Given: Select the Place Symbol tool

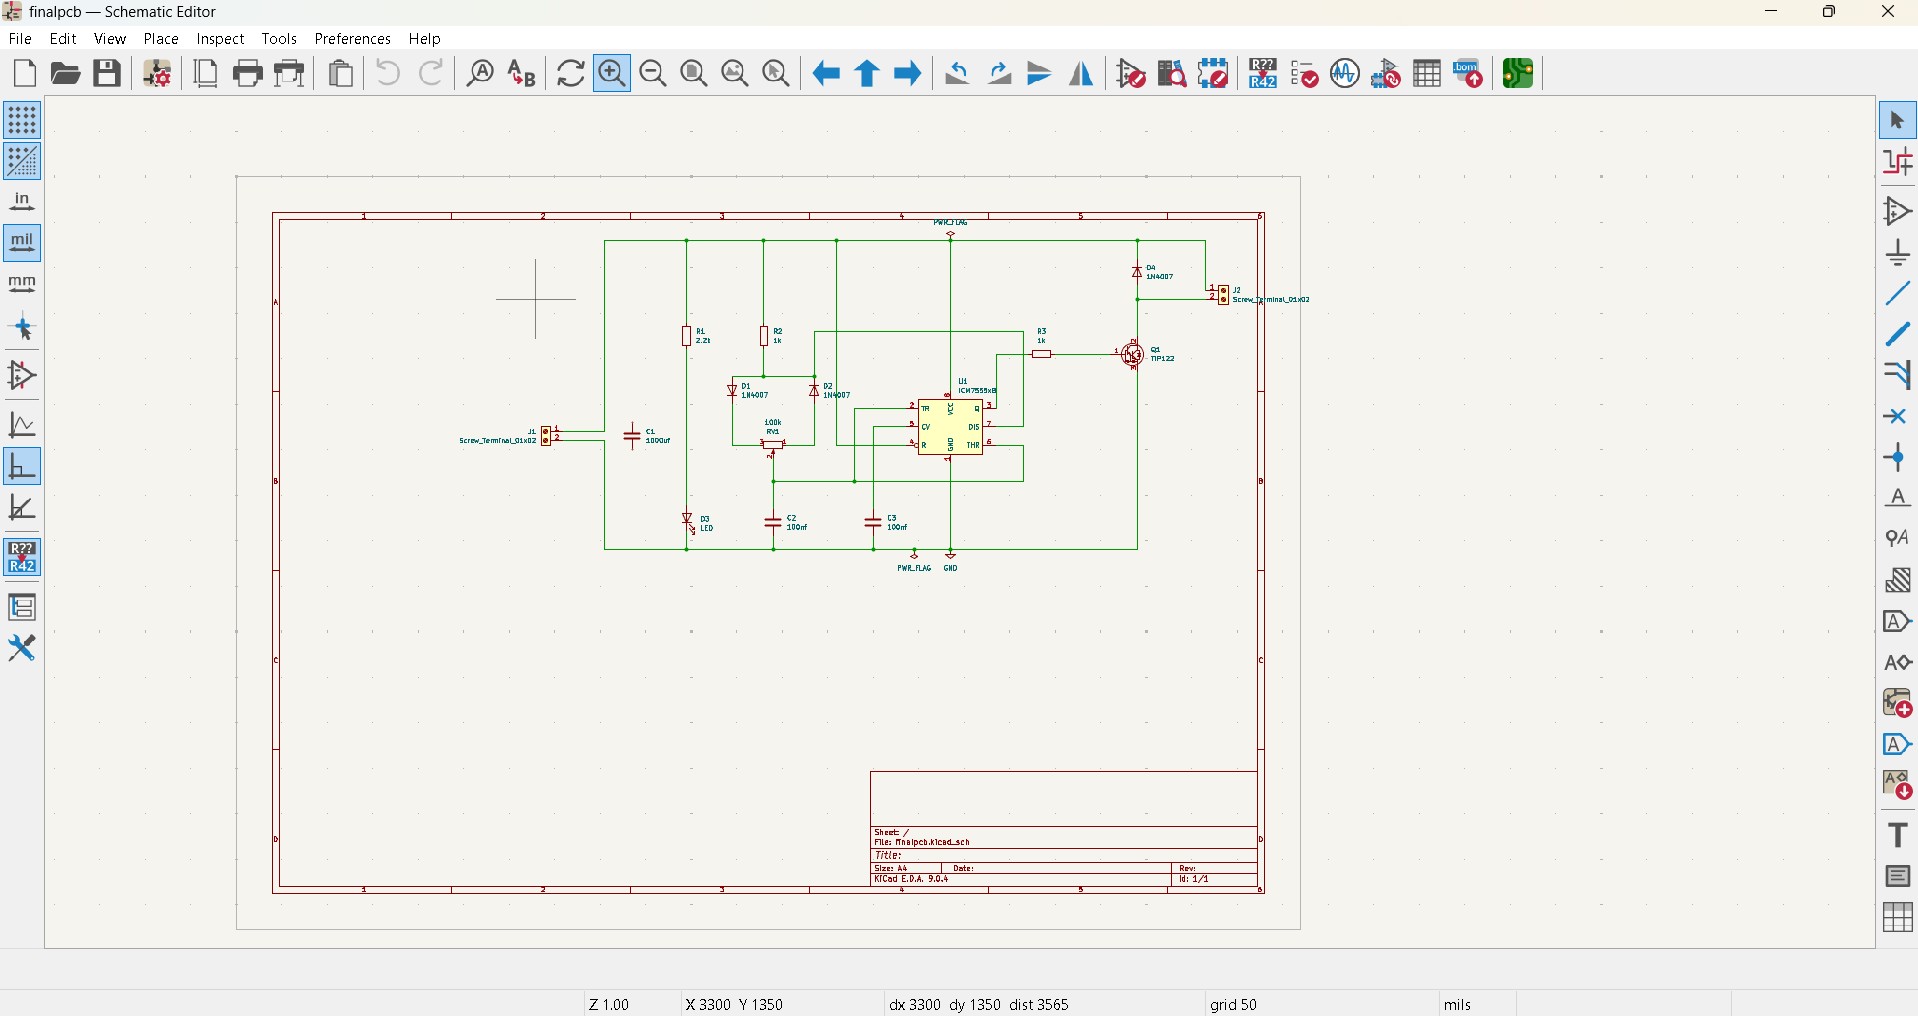Looking at the screenshot, I should click(x=1897, y=210).
